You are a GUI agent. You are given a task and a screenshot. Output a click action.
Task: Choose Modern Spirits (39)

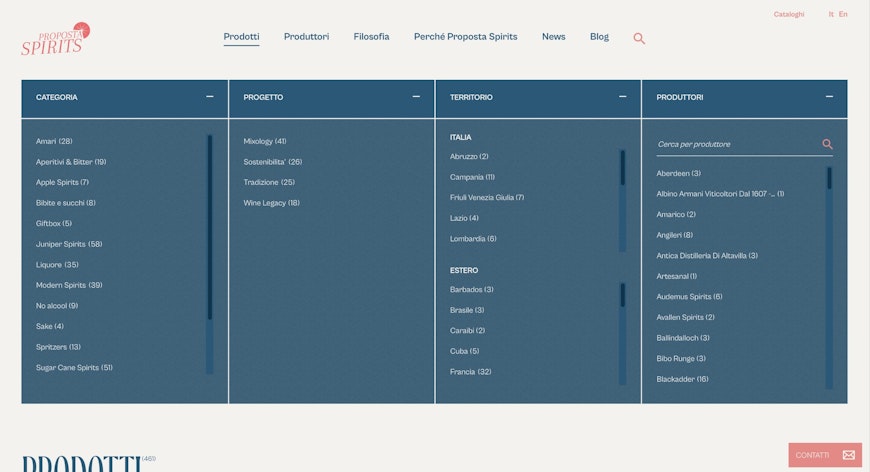[69, 285]
